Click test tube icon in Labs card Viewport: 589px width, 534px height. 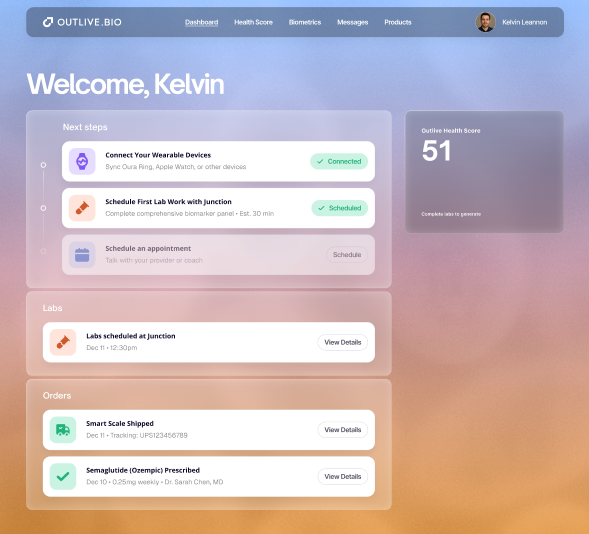click(x=63, y=342)
